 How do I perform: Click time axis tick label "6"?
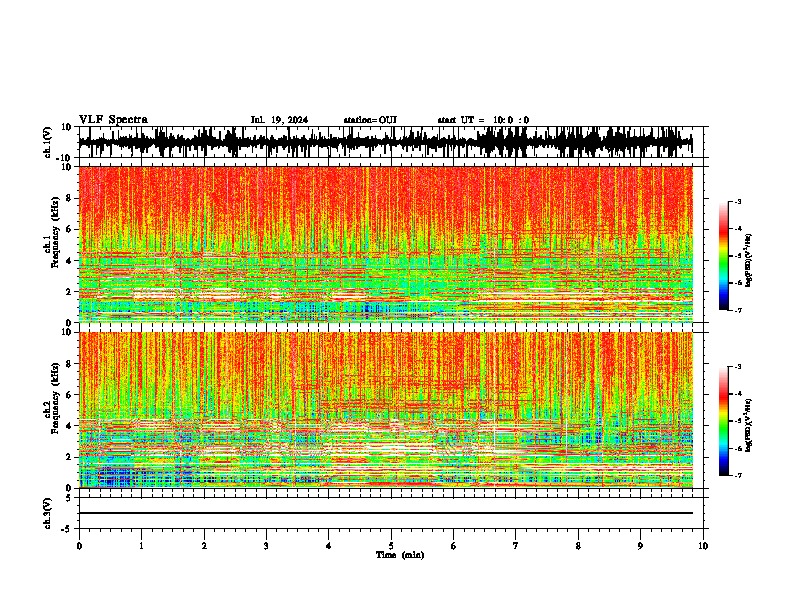pos(453,546)
